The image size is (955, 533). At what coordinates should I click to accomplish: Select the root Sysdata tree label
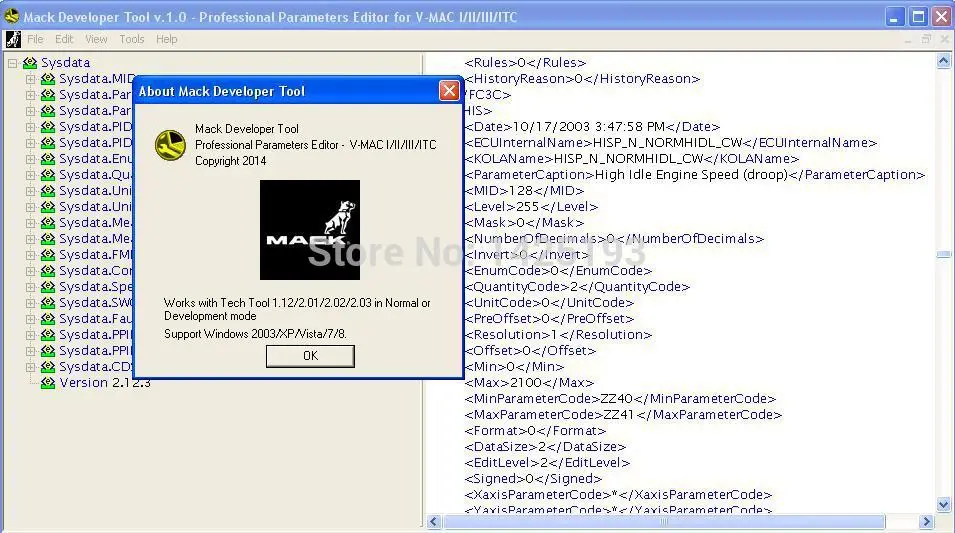pyautogui.click(x=65, y=63)
